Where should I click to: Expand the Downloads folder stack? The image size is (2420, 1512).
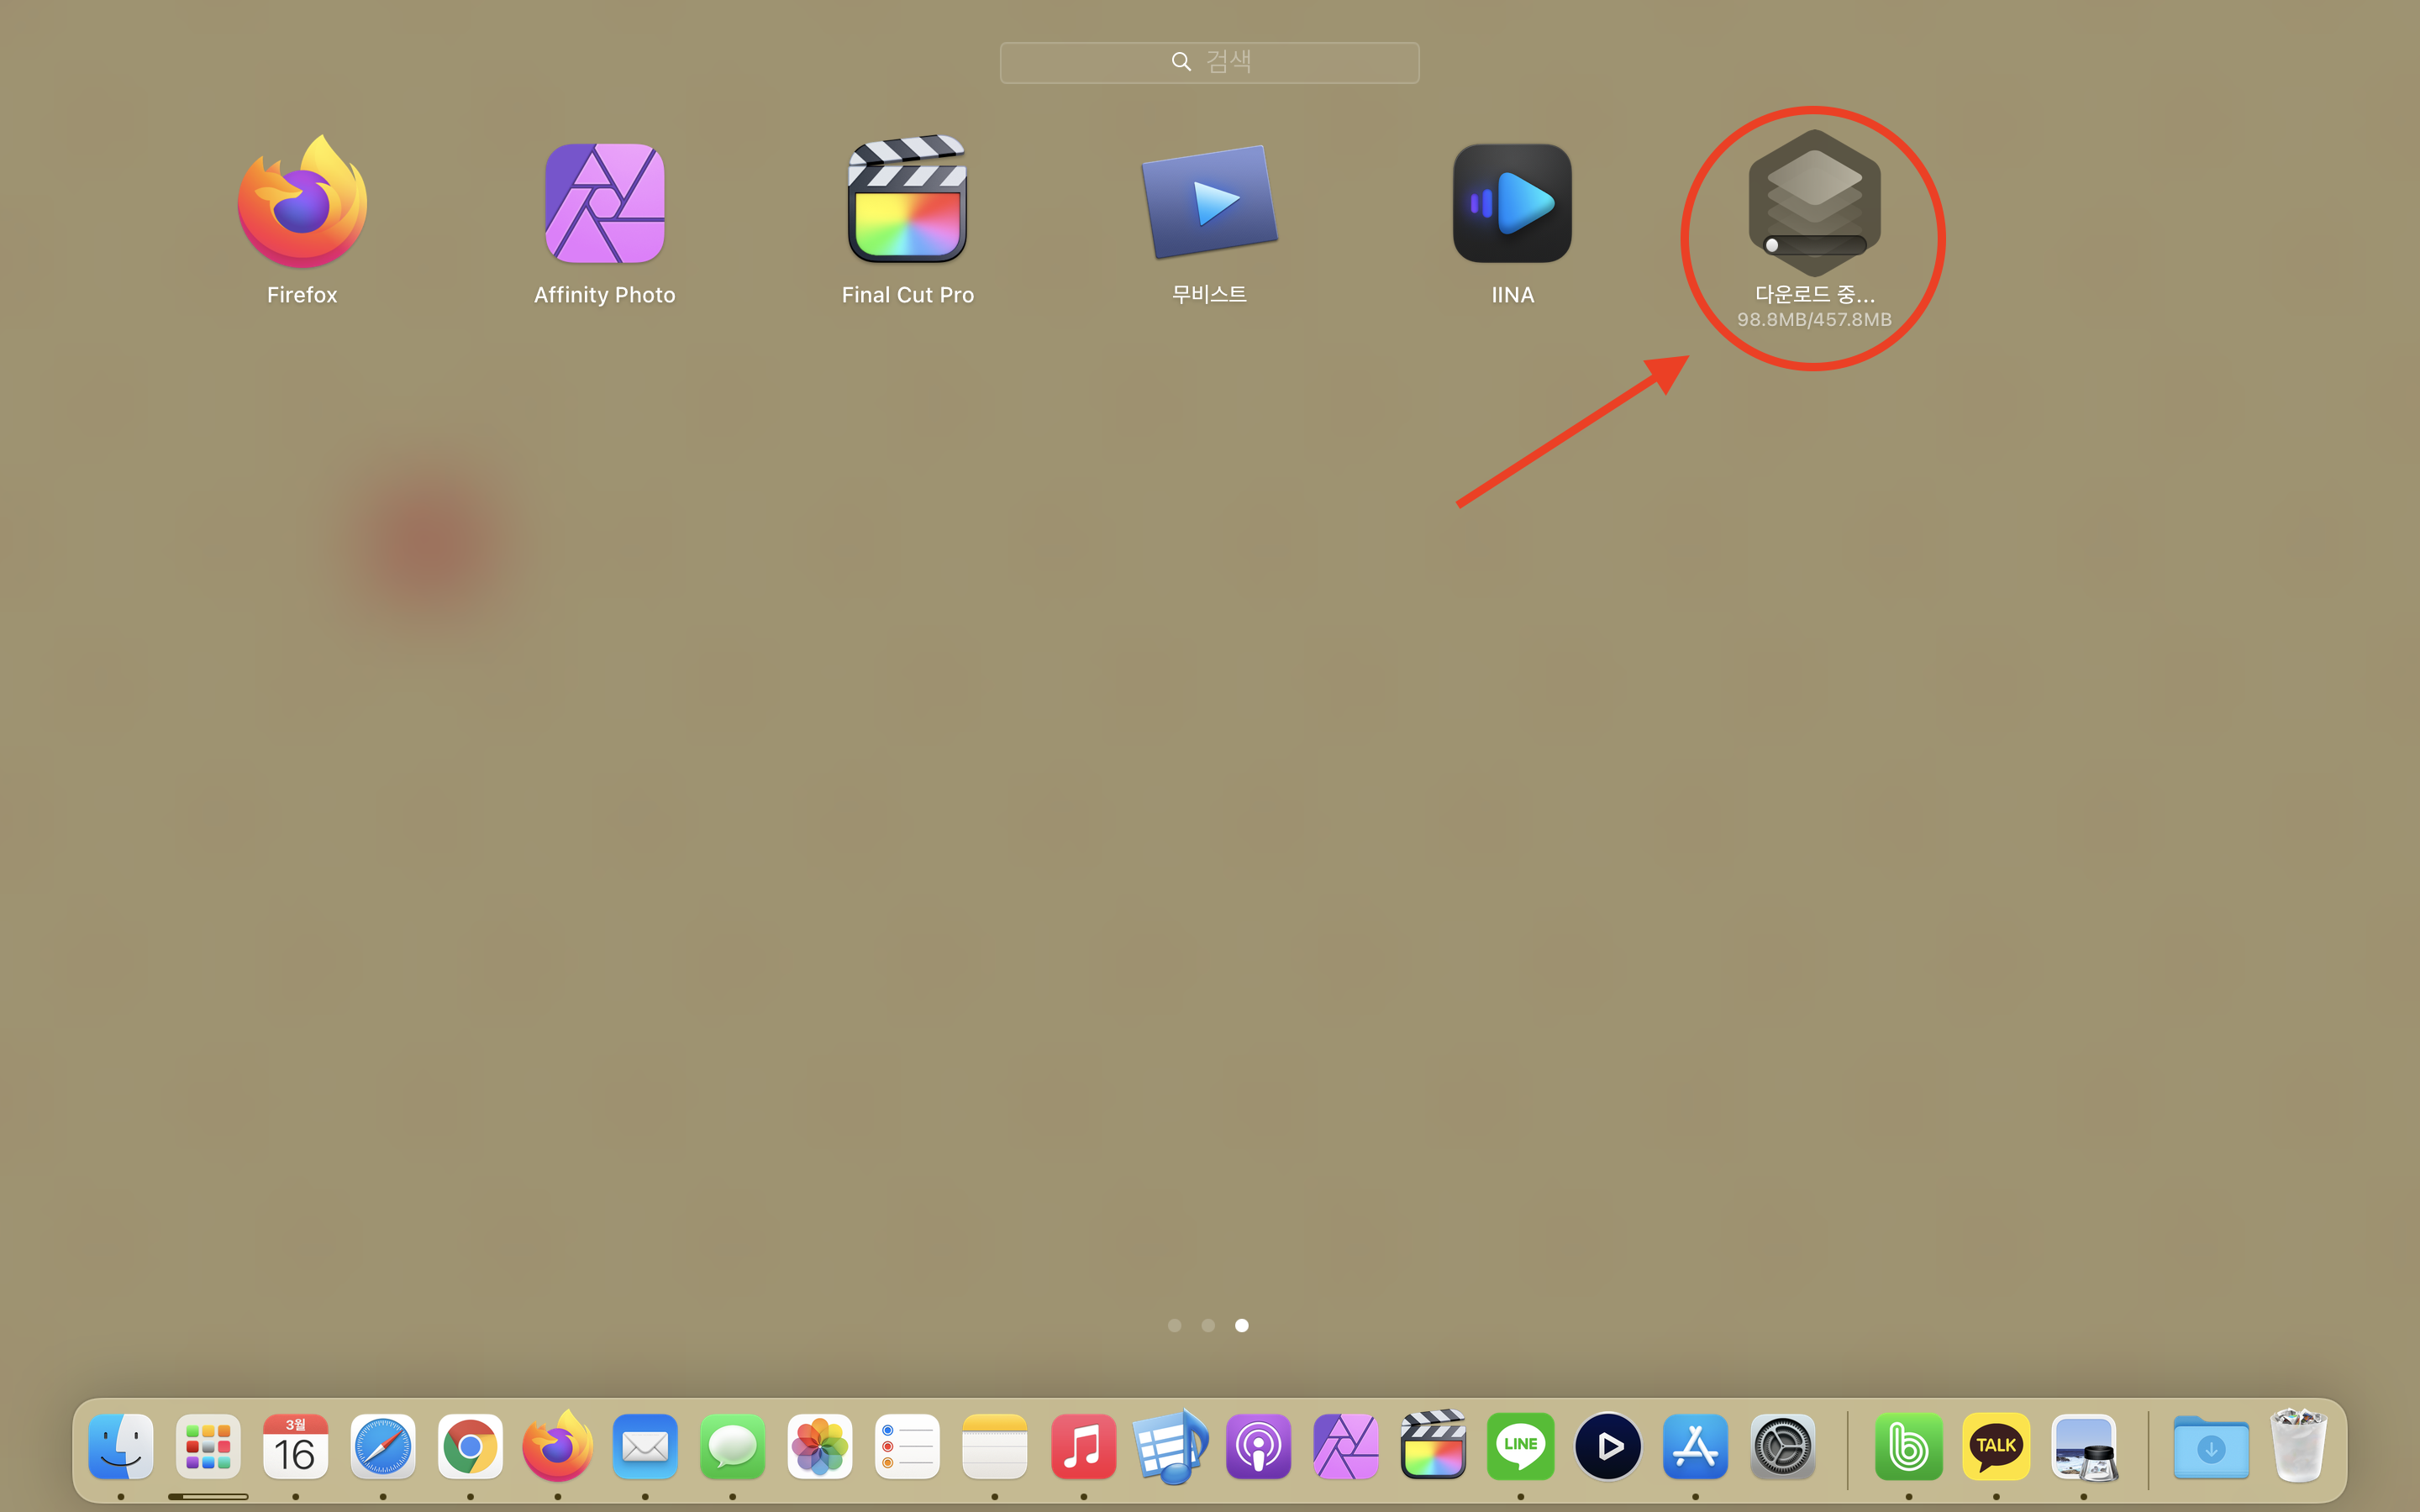[2211, 1446]
